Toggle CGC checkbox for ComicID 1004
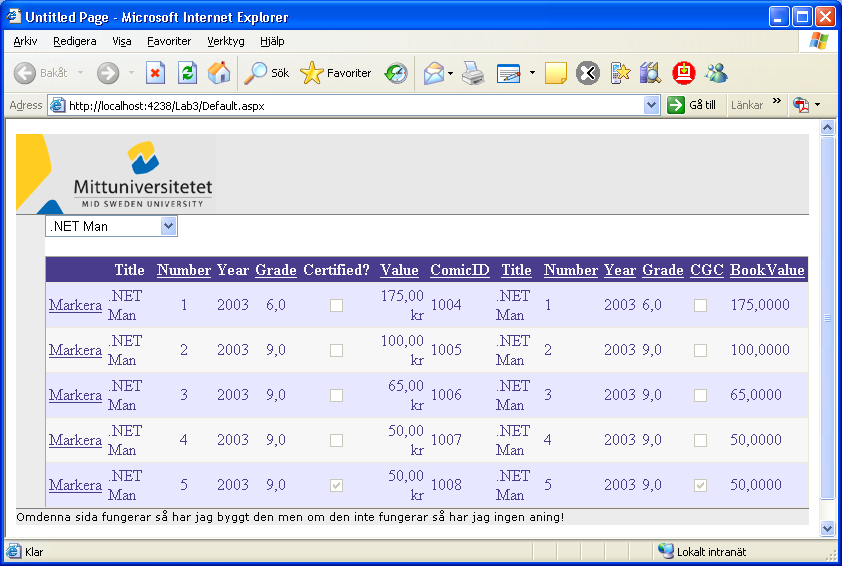Screen dimensions: 842x566 pos(700,306)
